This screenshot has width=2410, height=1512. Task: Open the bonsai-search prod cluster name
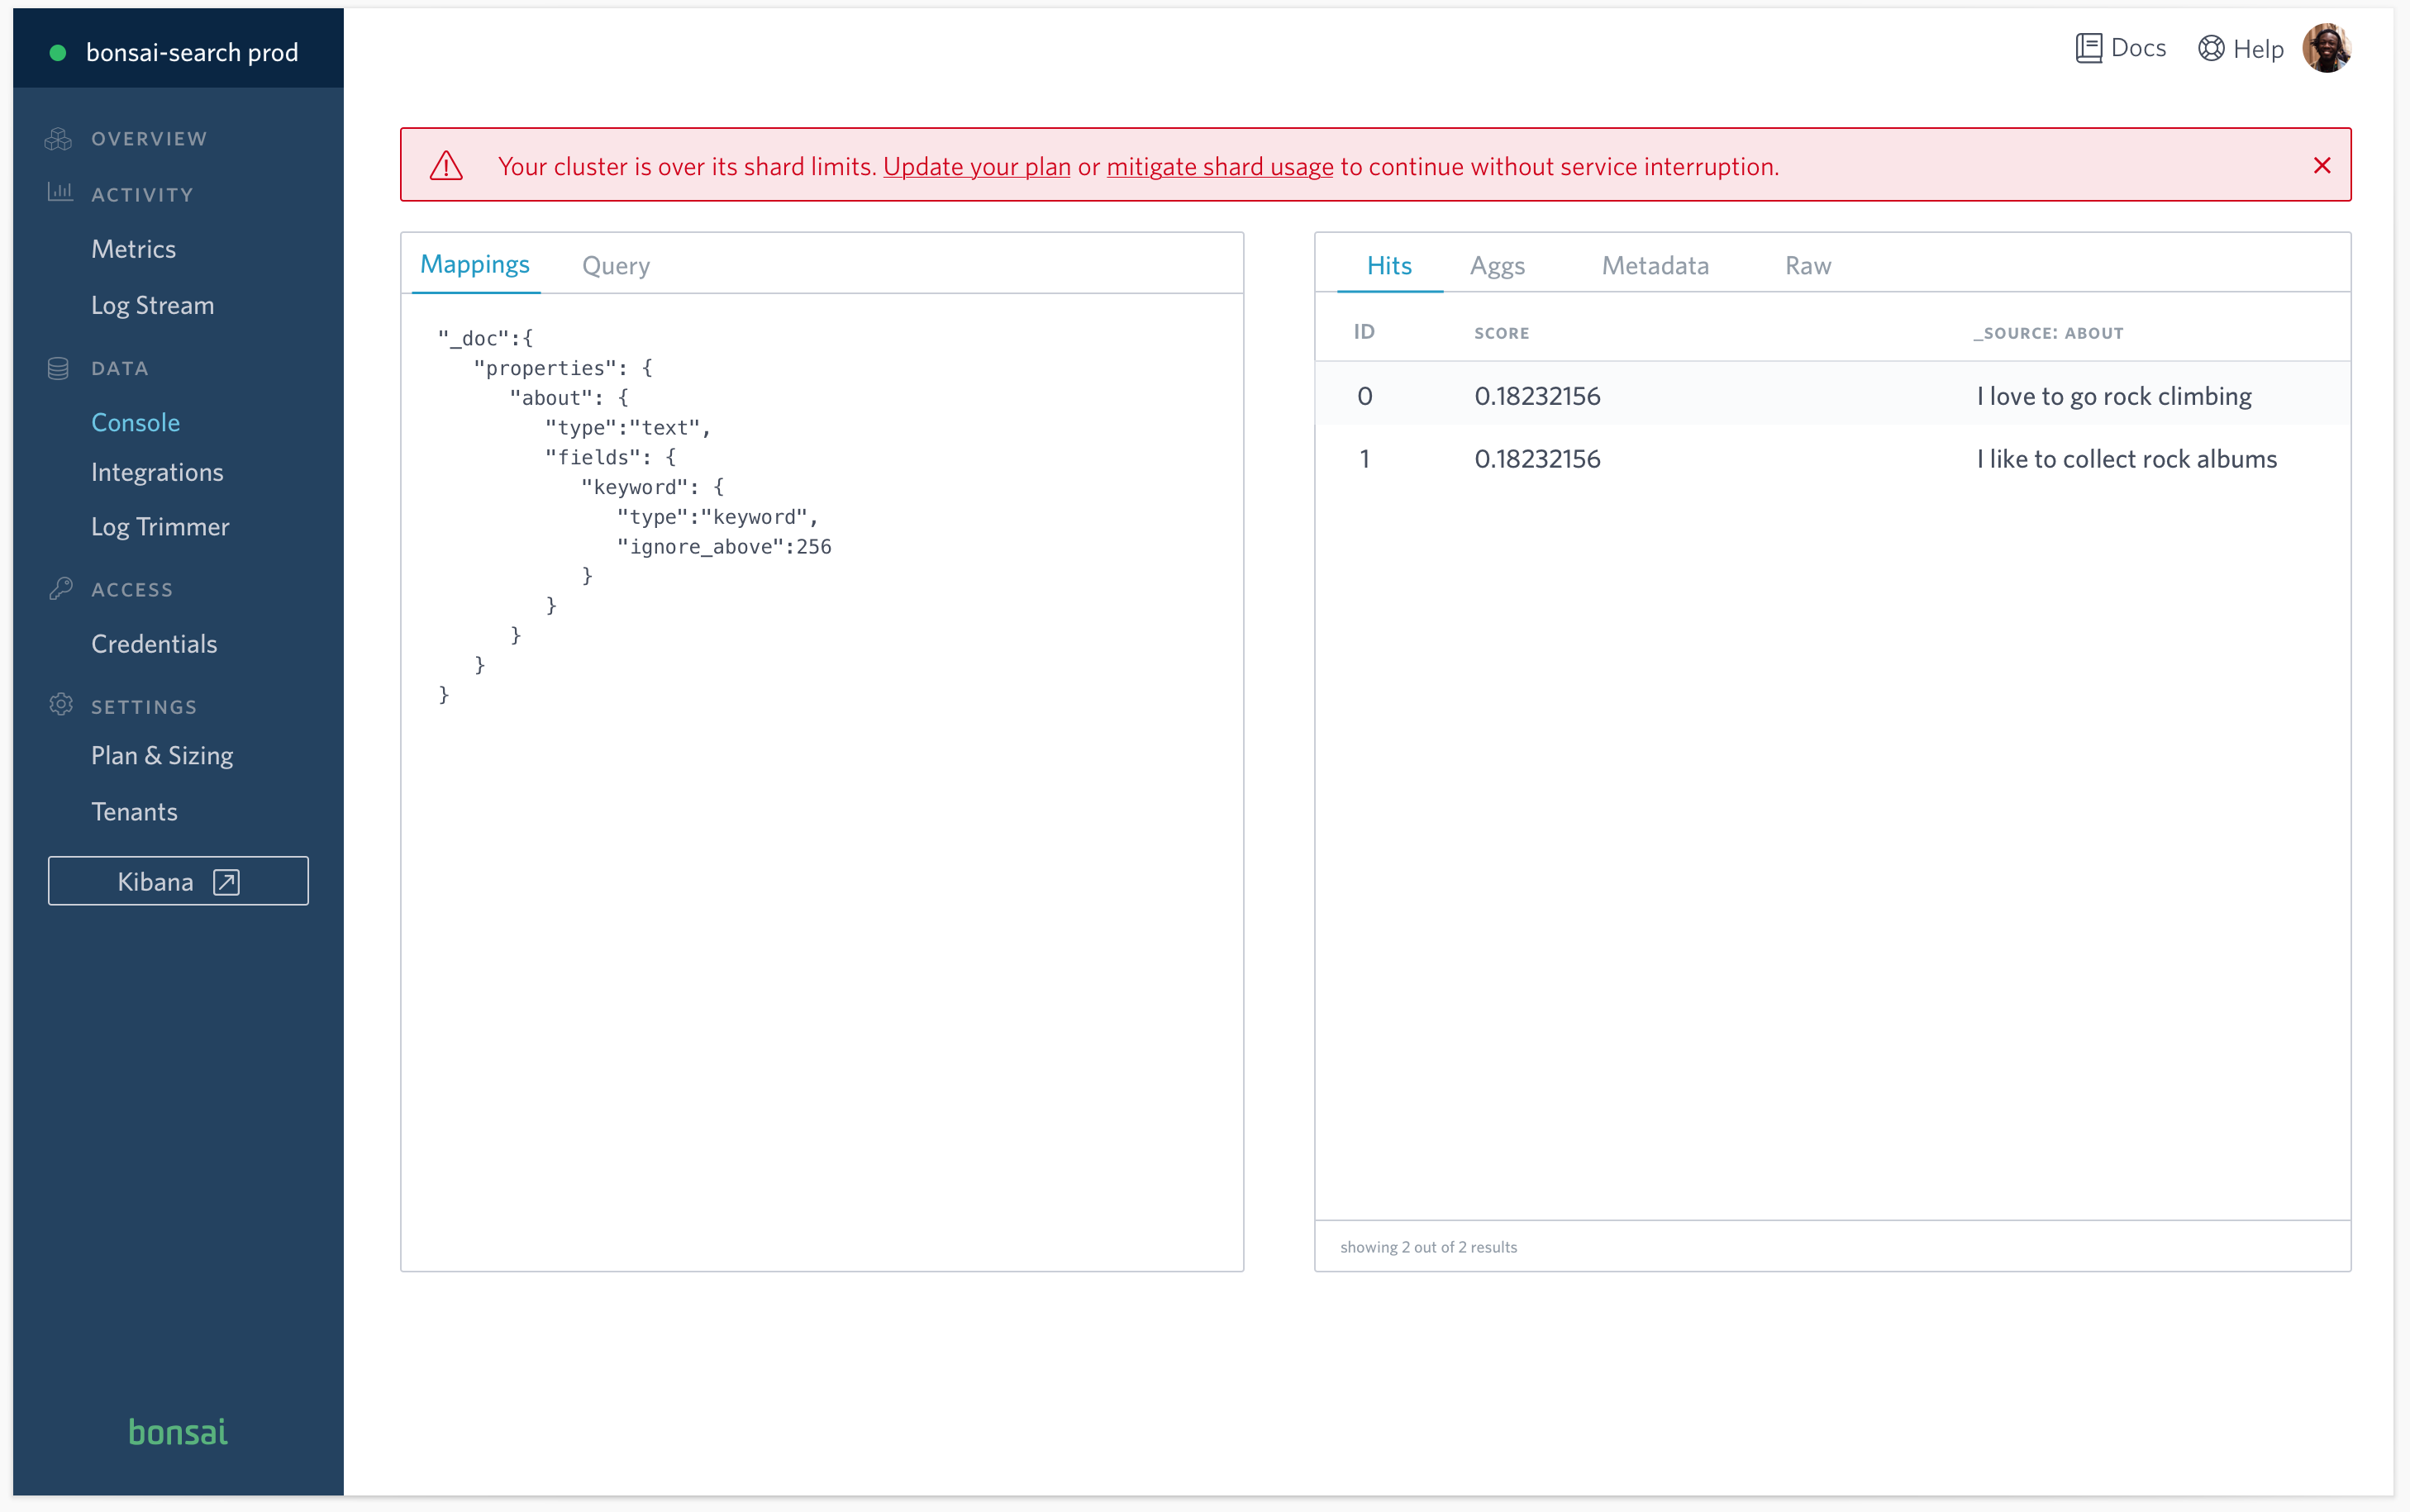tap(192, 52)
